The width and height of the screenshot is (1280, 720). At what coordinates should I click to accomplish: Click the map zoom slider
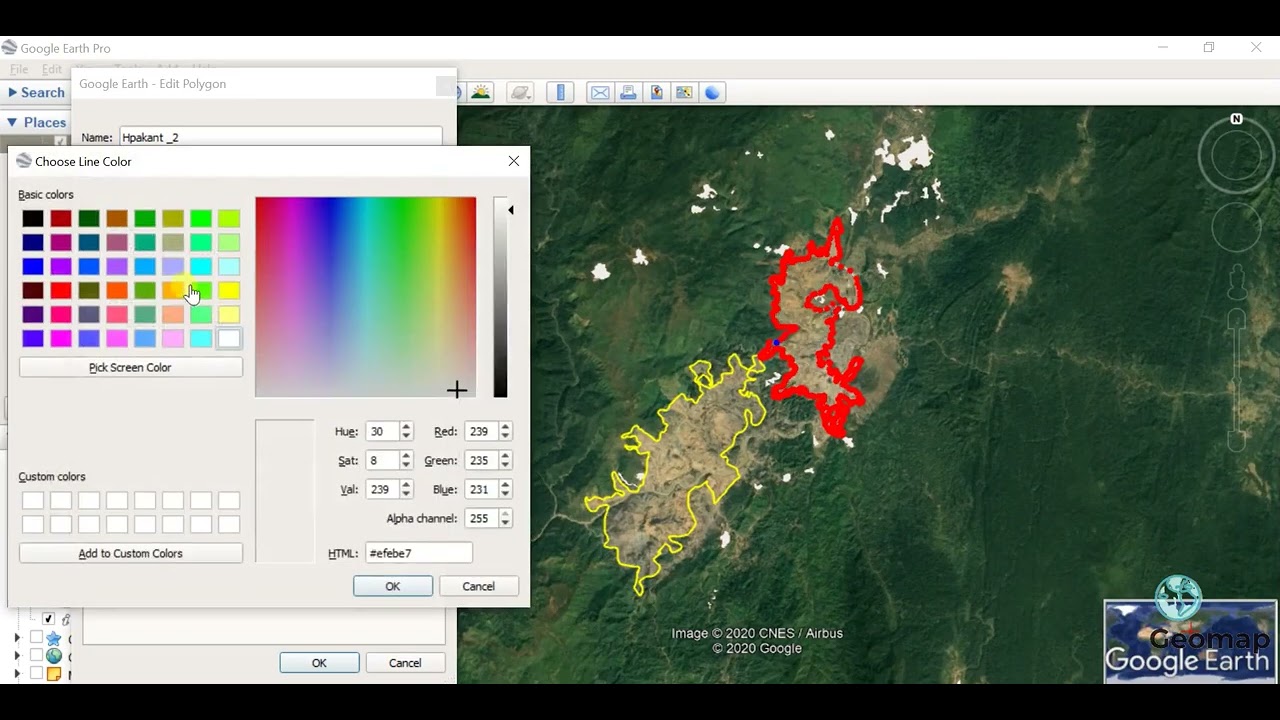coord(1237,380)
